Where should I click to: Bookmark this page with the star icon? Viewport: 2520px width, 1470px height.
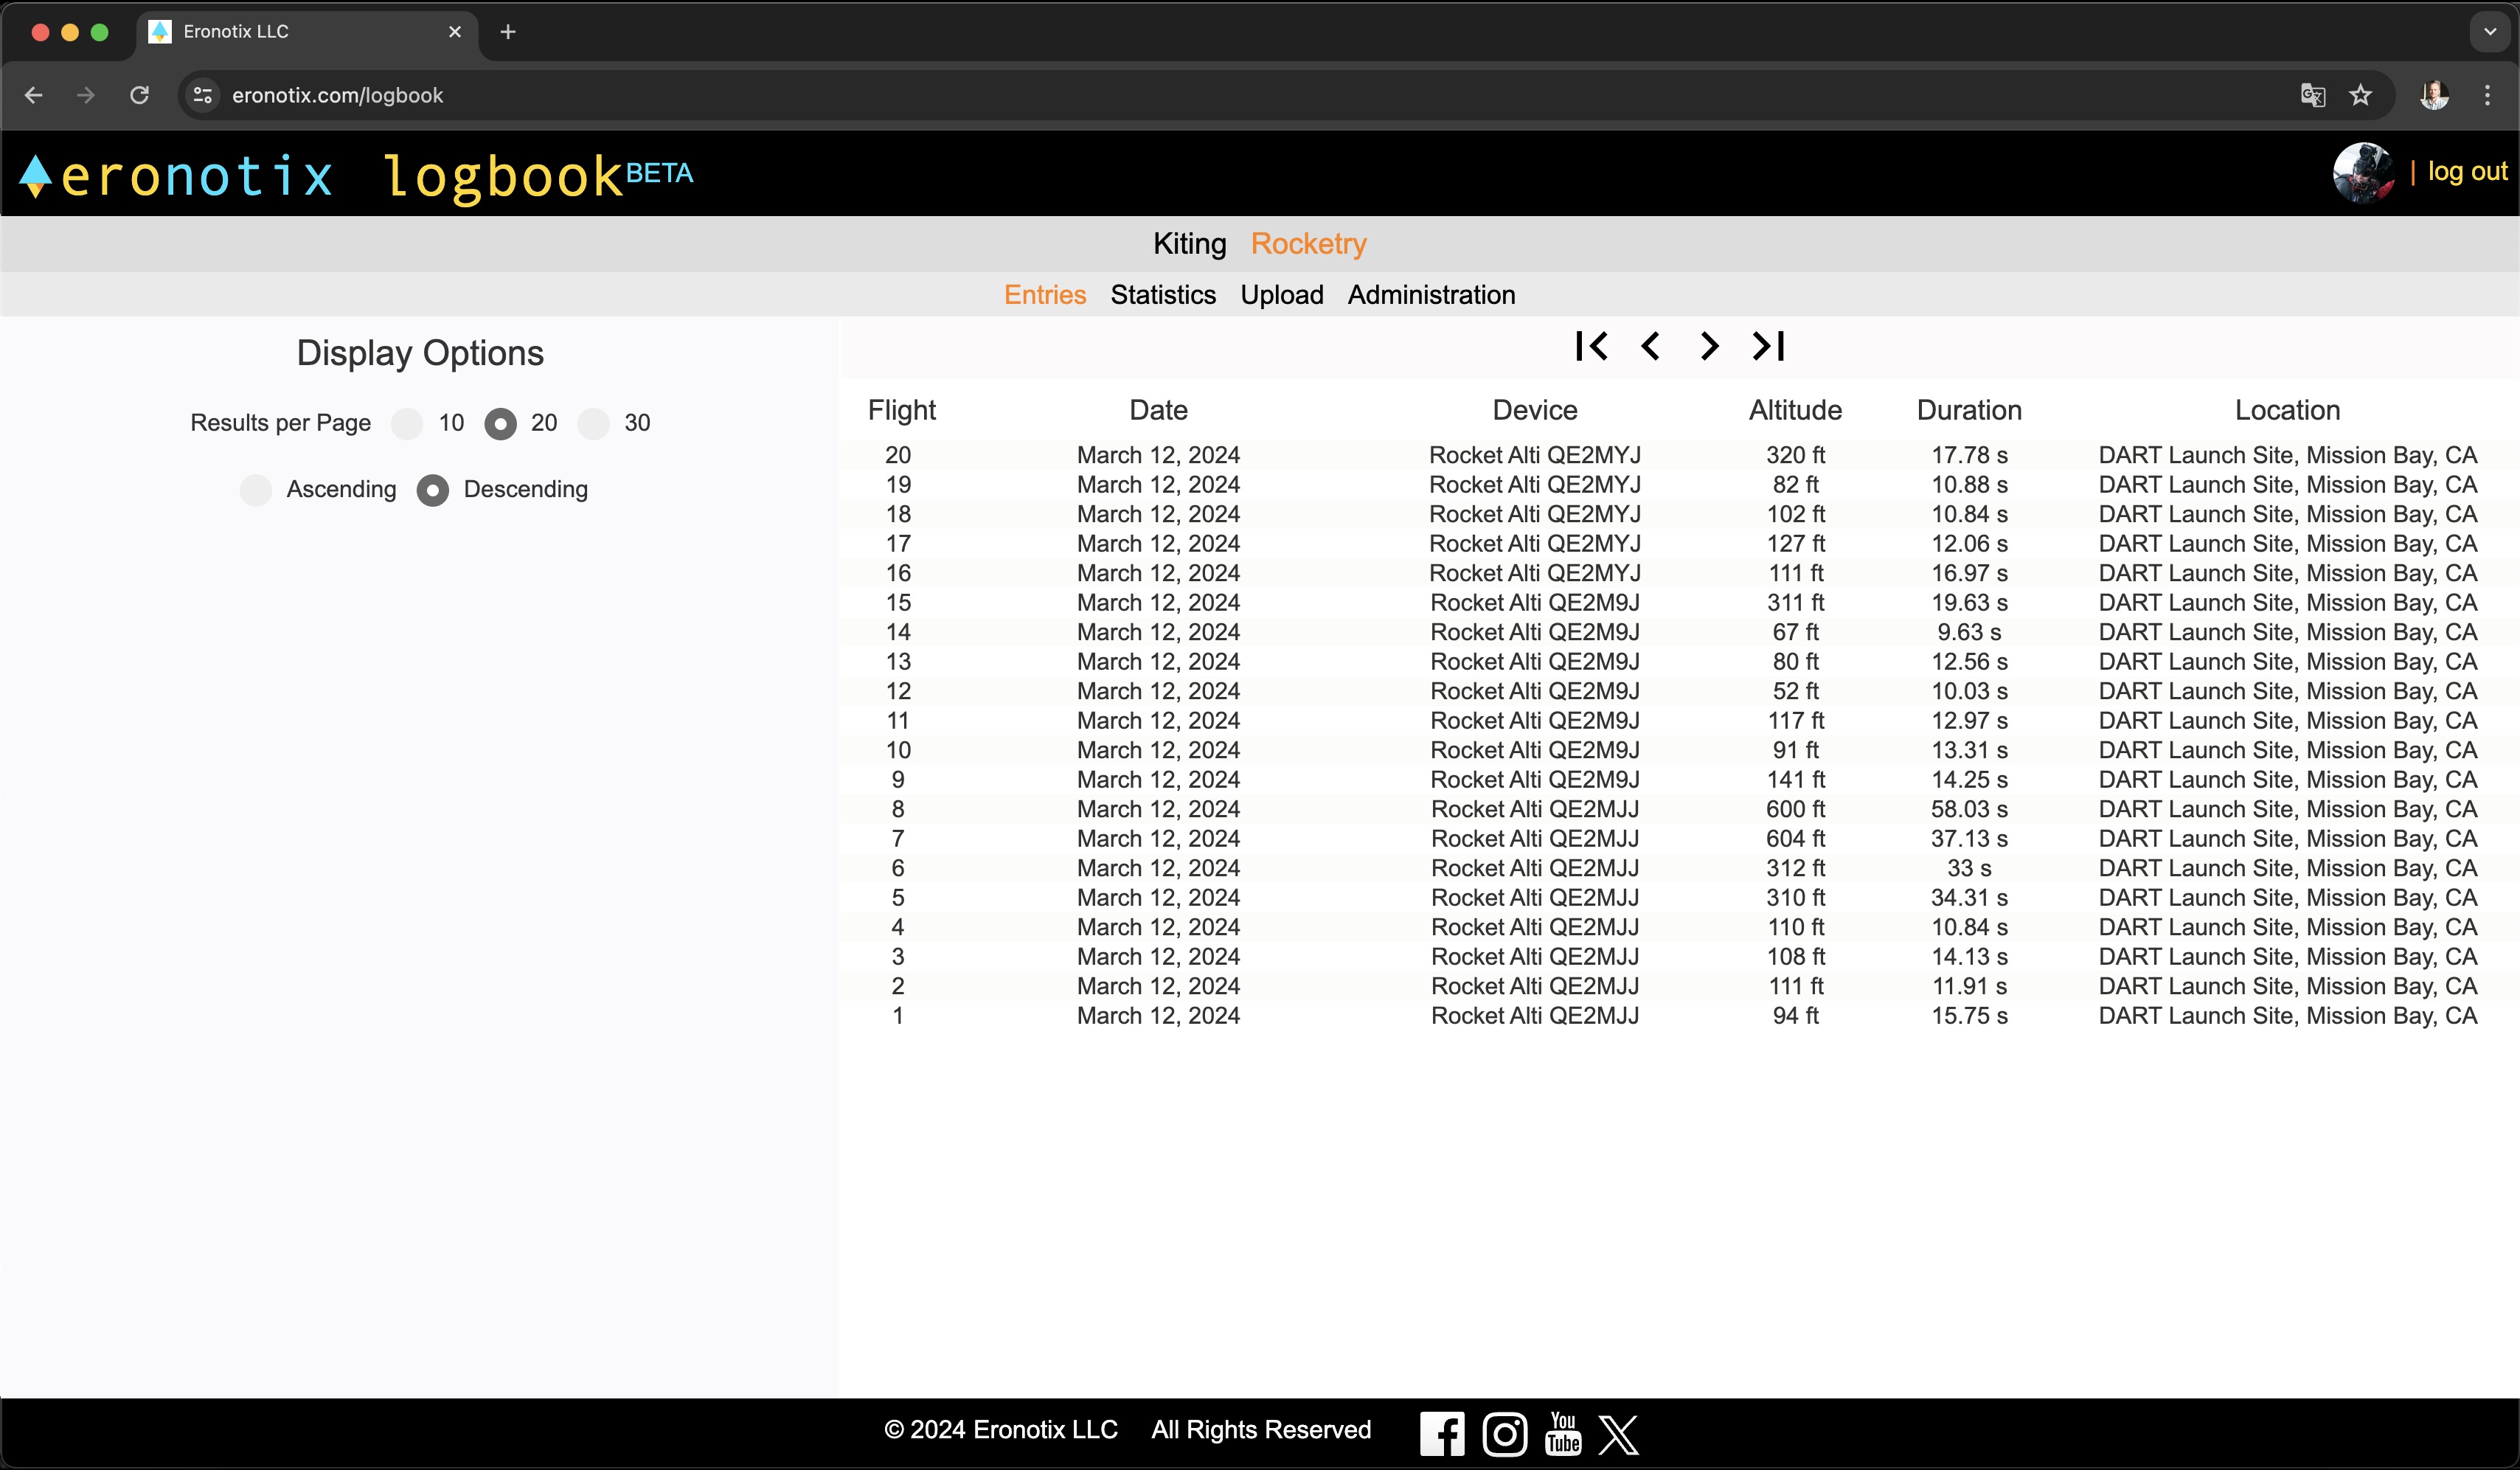[2361, 95]
